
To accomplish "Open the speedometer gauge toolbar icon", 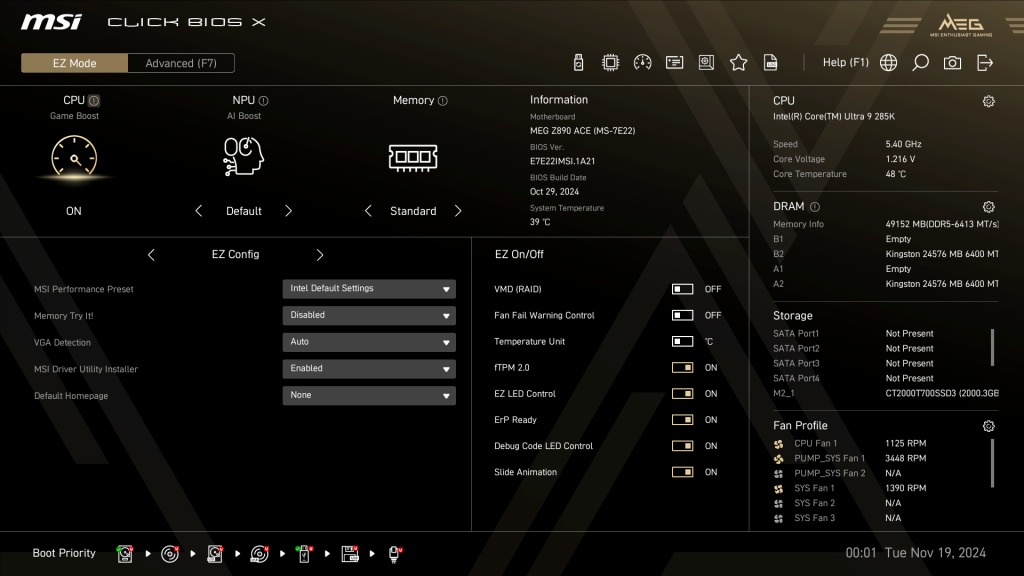I will [x=642, y=63].
